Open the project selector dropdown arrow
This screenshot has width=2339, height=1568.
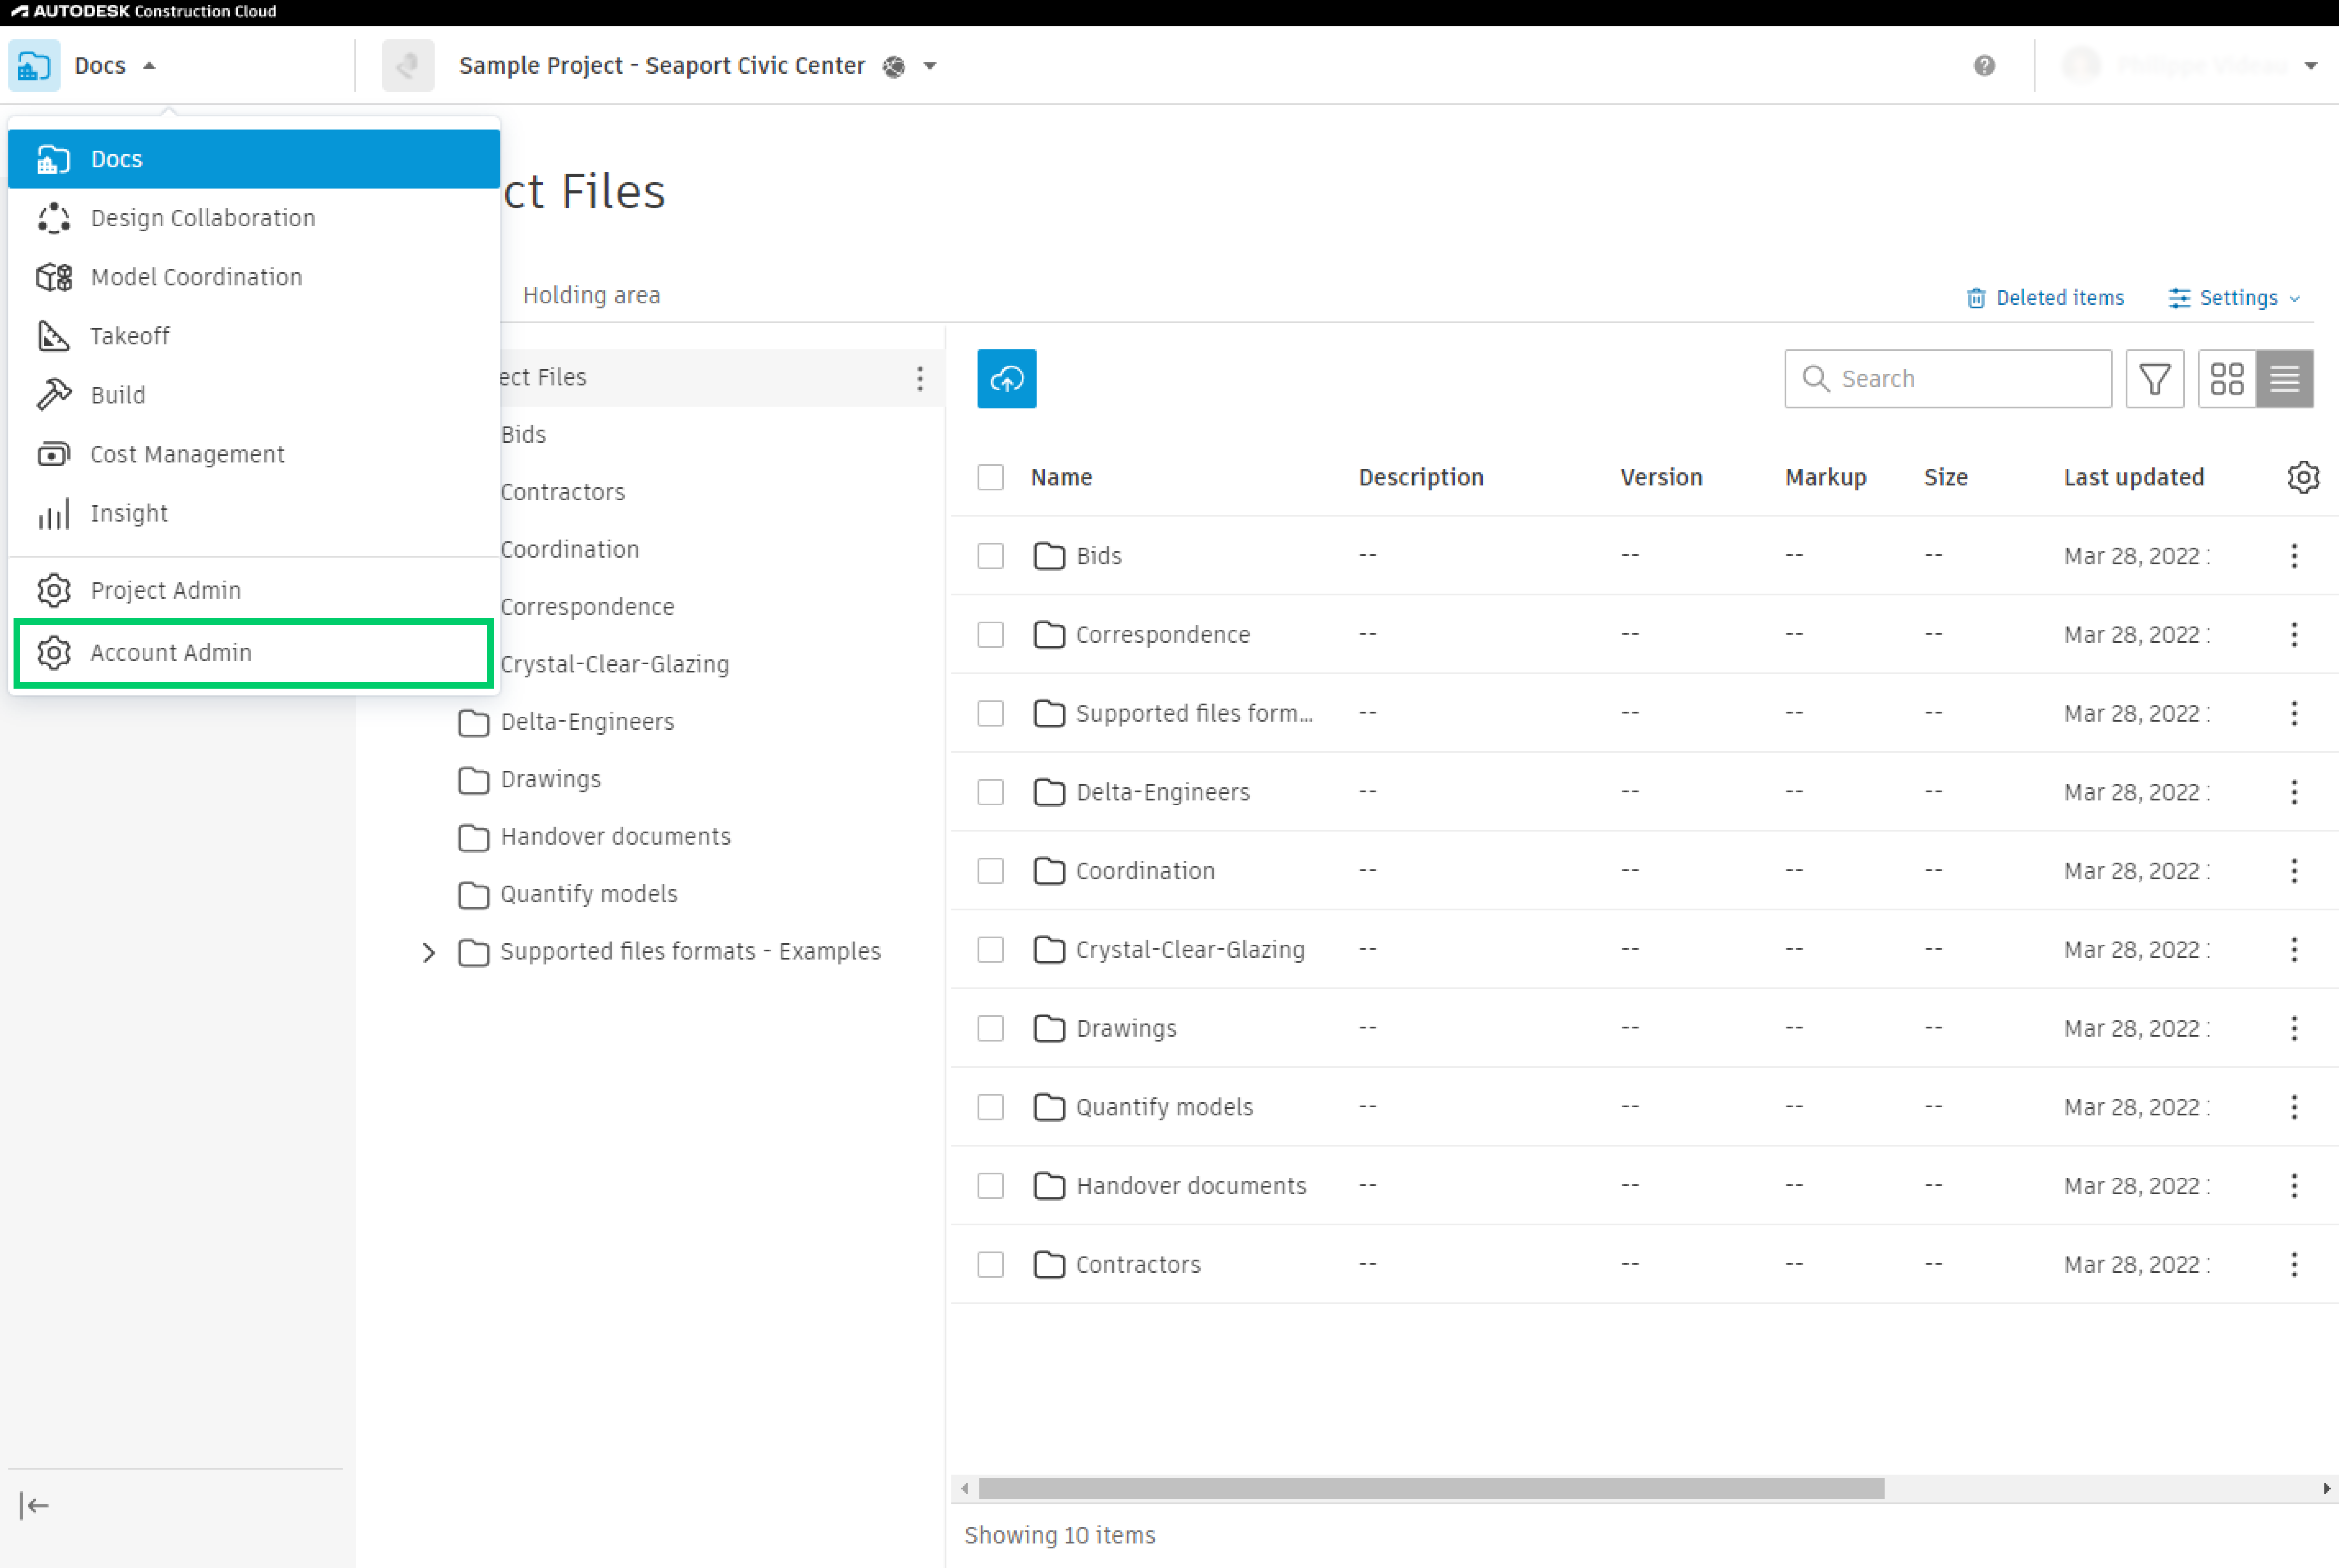pos(930,66)
